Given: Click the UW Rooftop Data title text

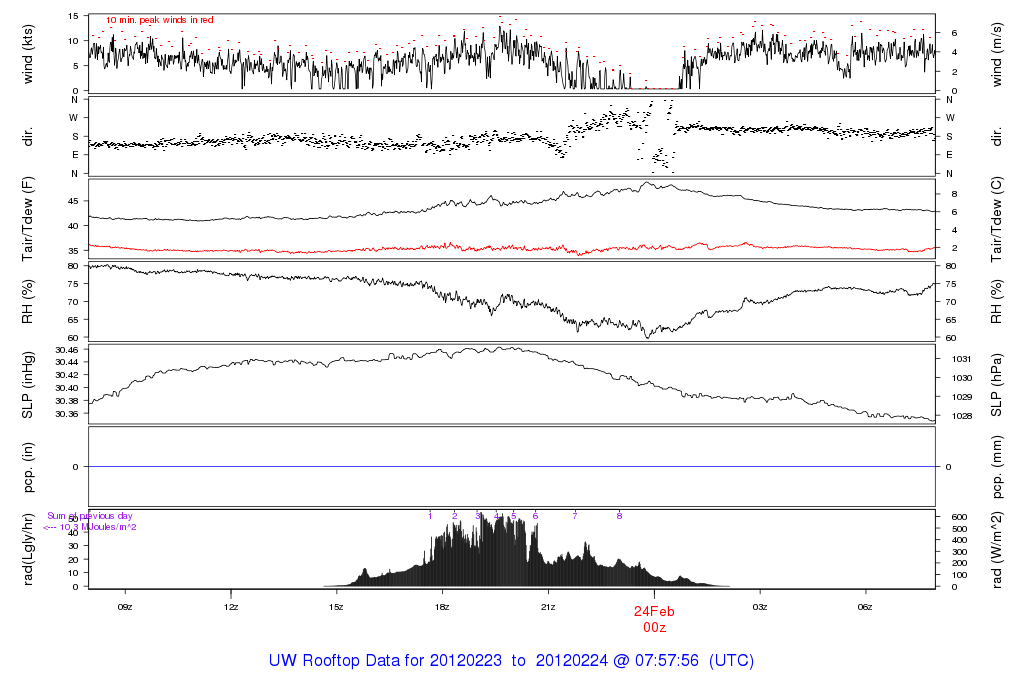Looking at the screenshot, I should point(511,661).
